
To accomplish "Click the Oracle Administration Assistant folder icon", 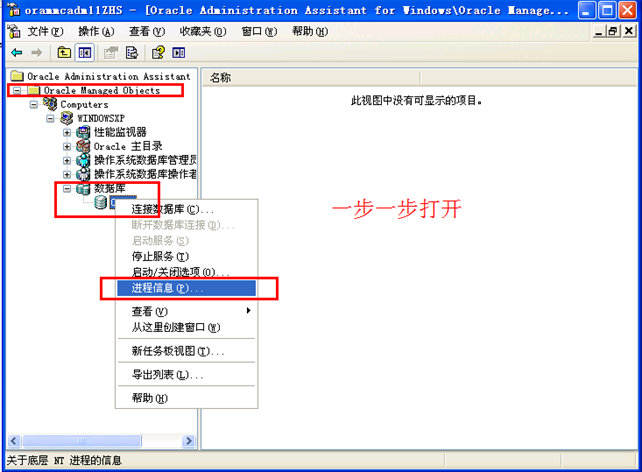I will click(17, 76).
